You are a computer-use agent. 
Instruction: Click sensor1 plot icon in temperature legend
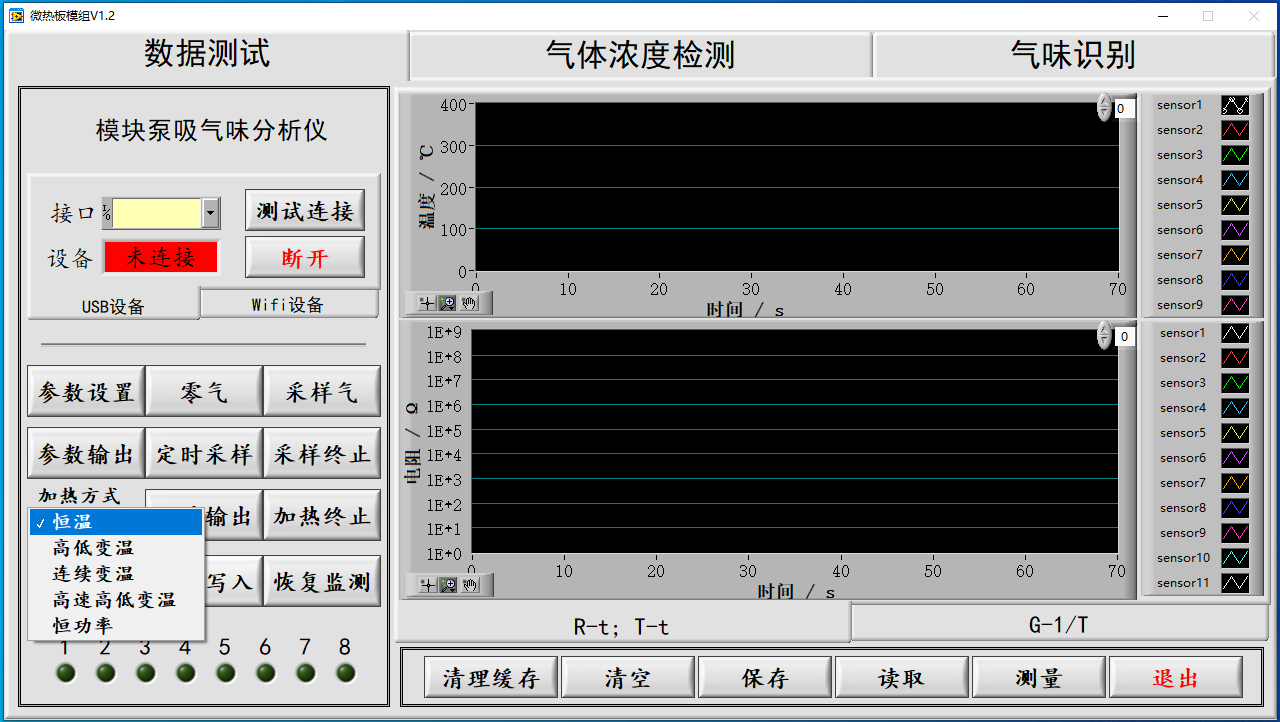coord(1235,105)
